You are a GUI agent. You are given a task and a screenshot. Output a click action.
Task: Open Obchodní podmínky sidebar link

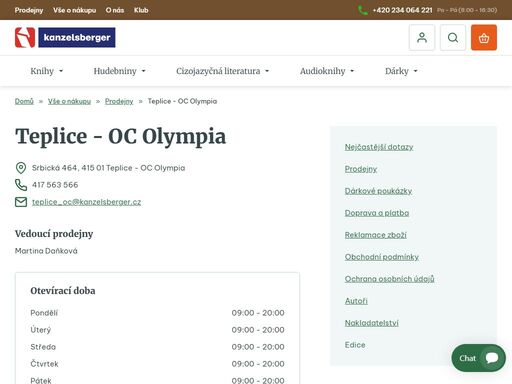point(382,257)
